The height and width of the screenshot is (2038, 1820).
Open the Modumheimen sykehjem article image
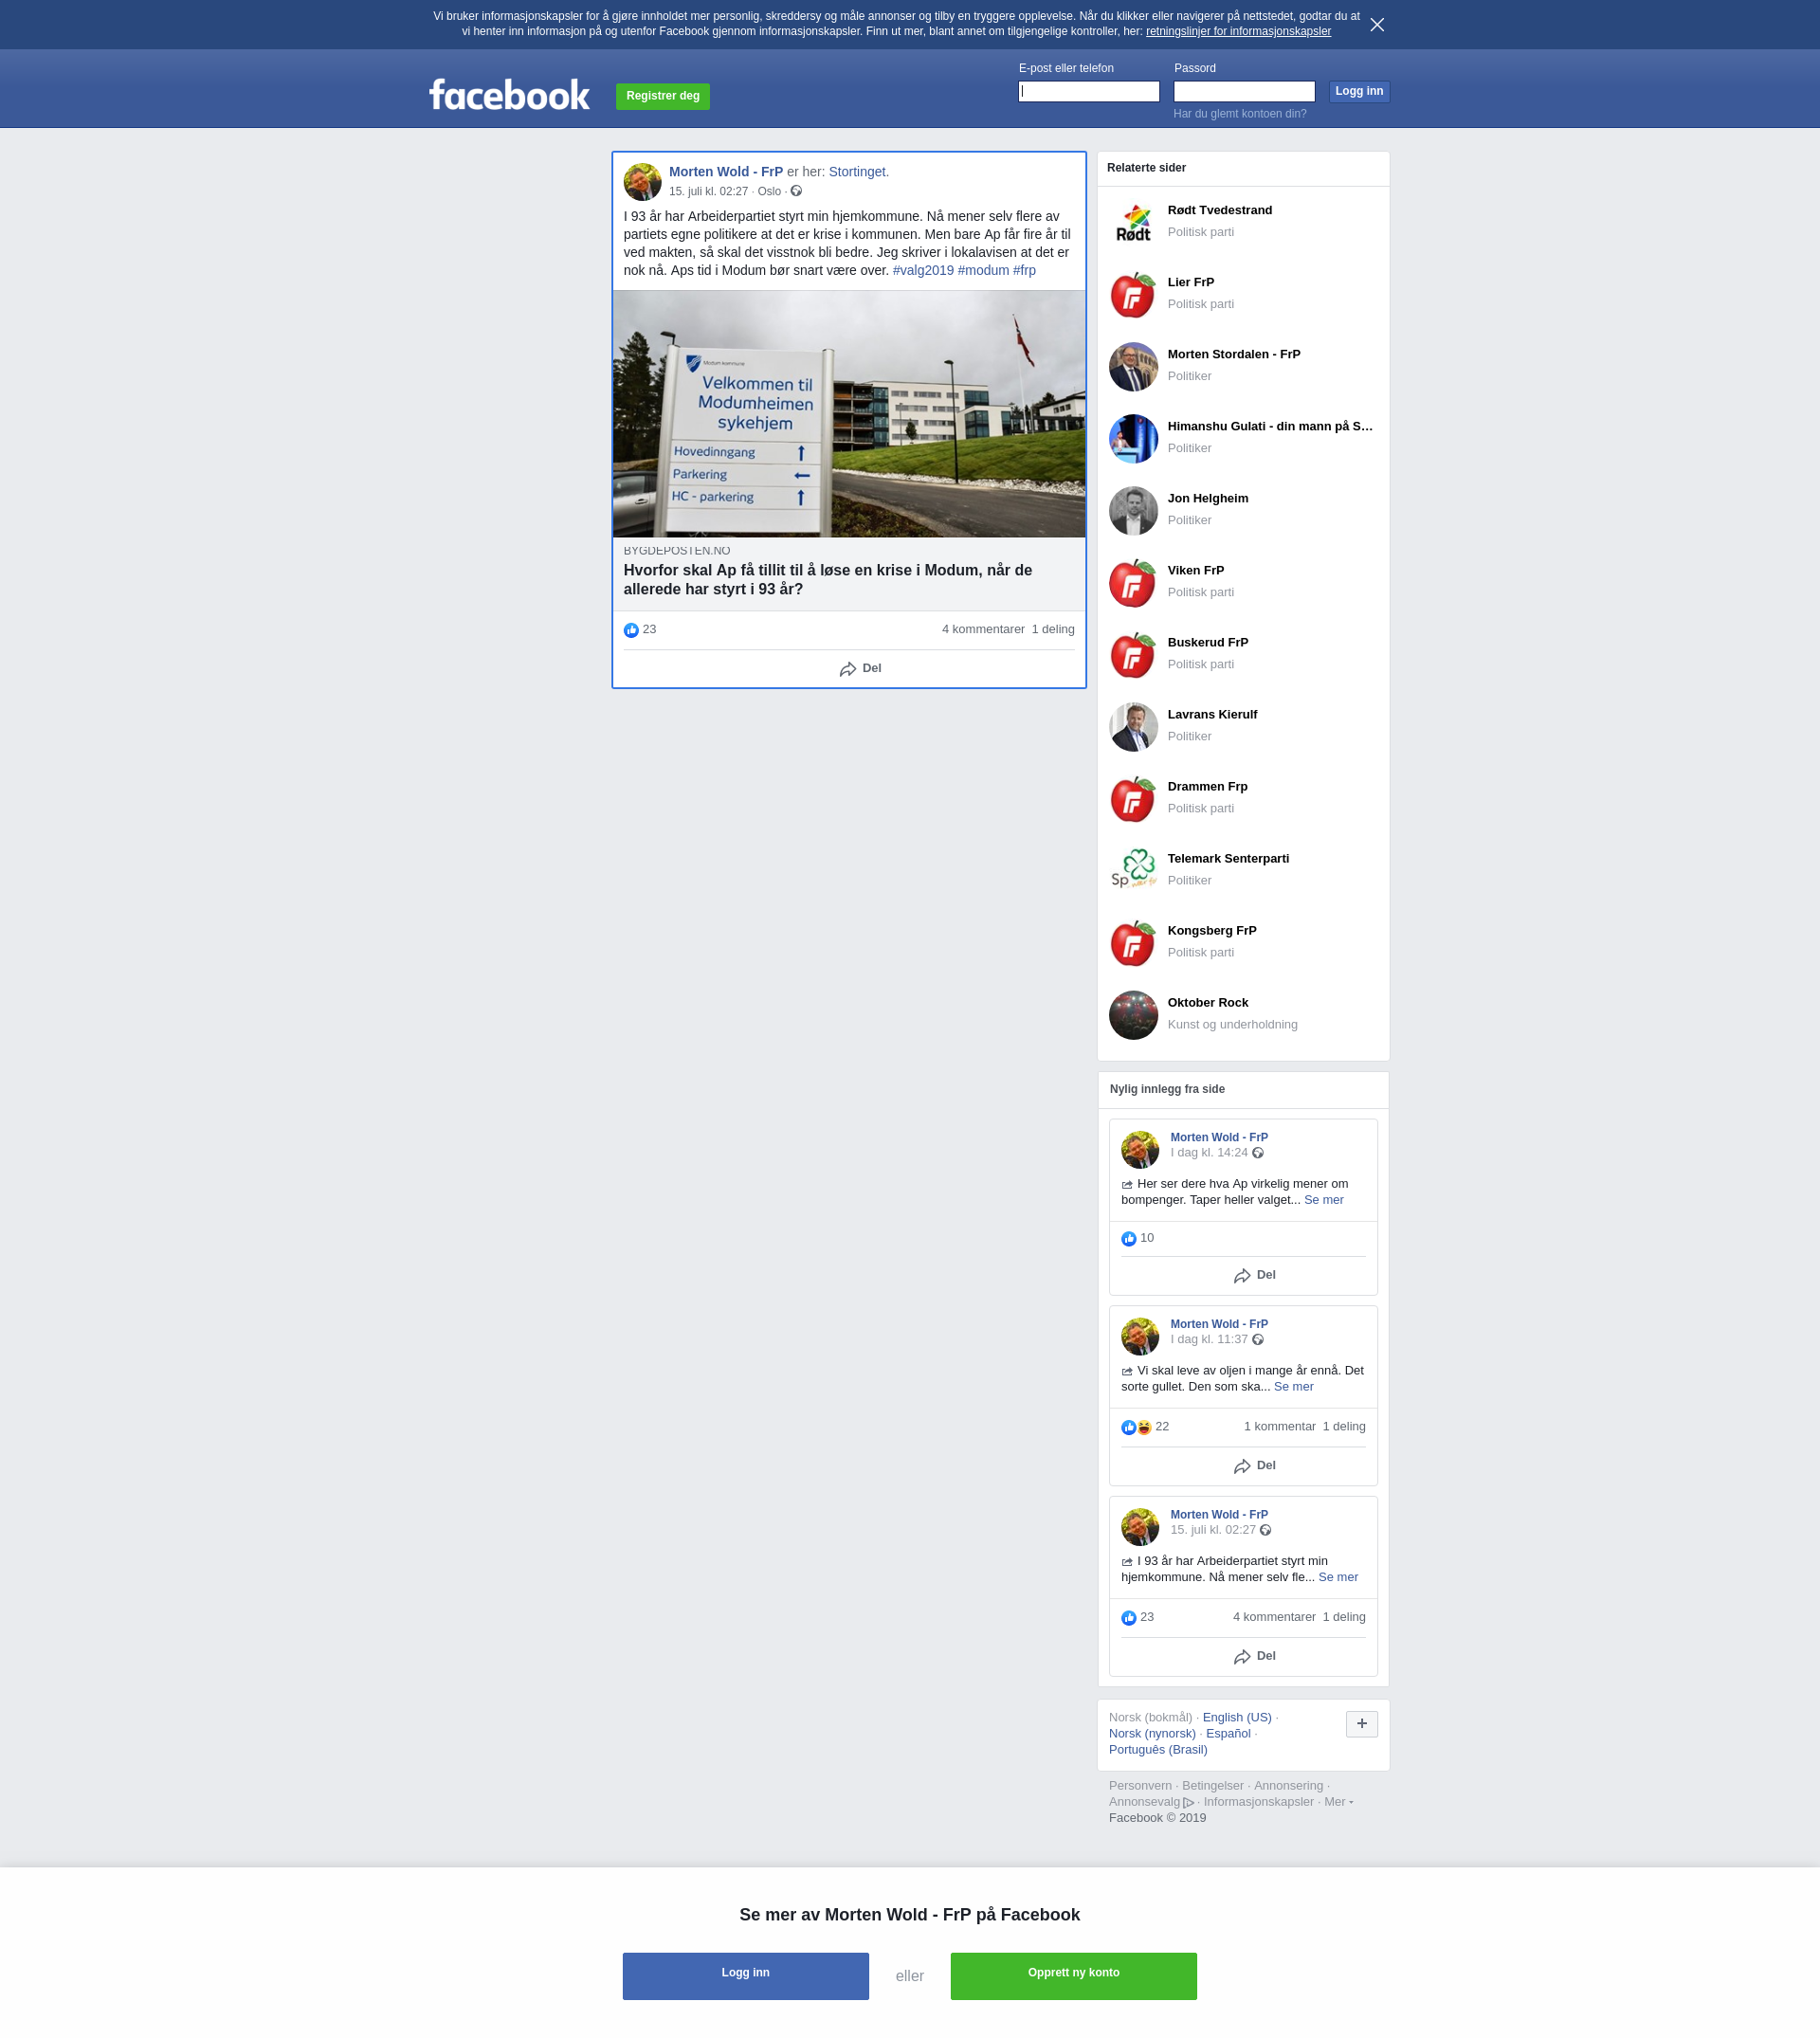pos(848,414)
